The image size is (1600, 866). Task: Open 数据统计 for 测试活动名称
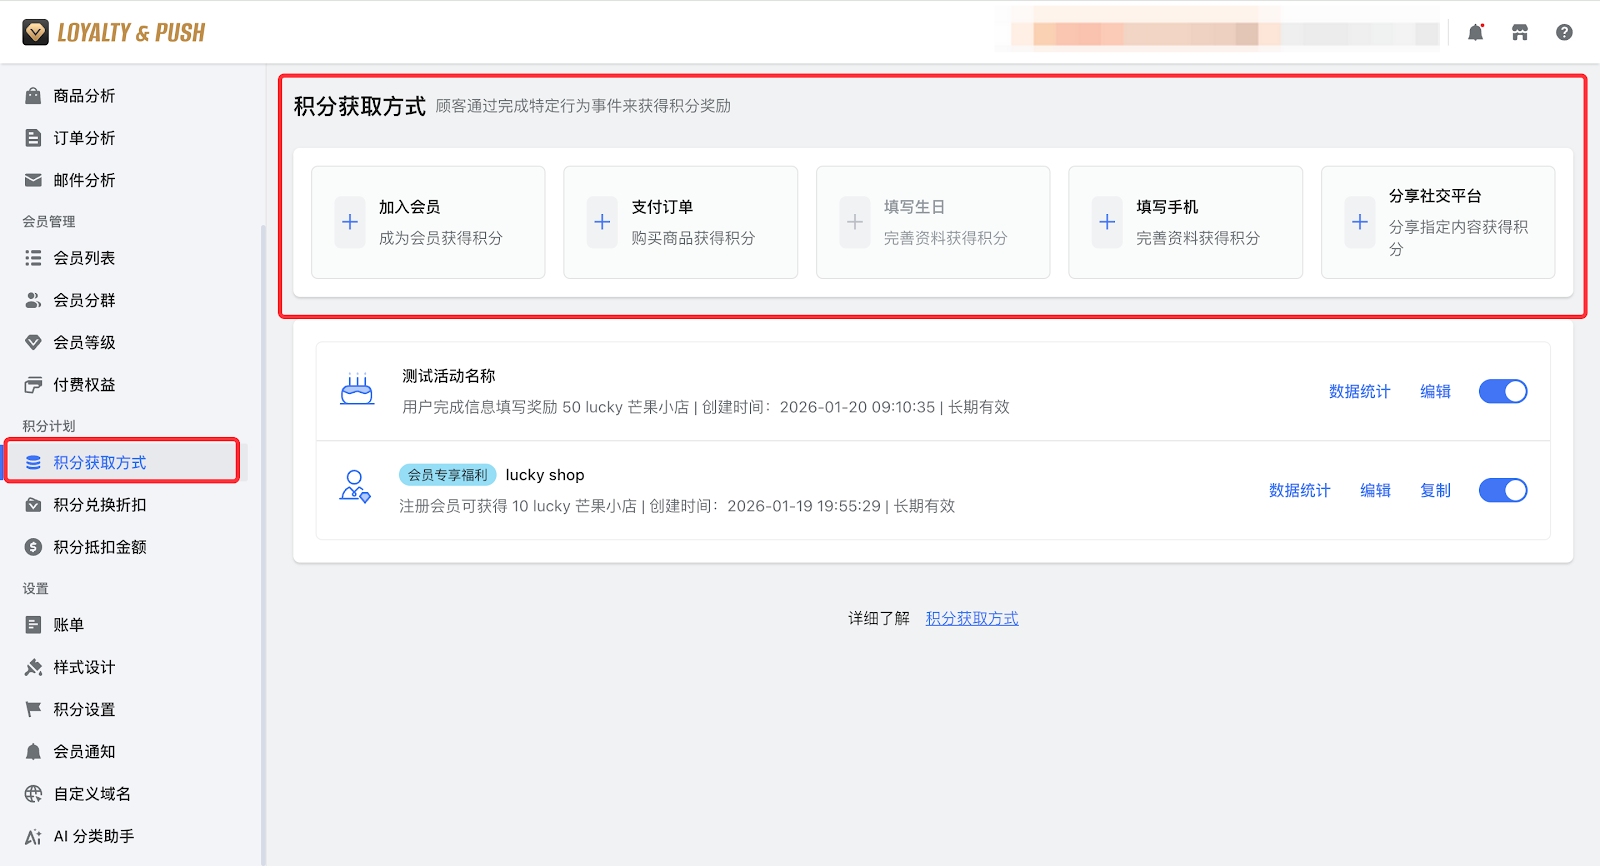(x=1359, y=392)
